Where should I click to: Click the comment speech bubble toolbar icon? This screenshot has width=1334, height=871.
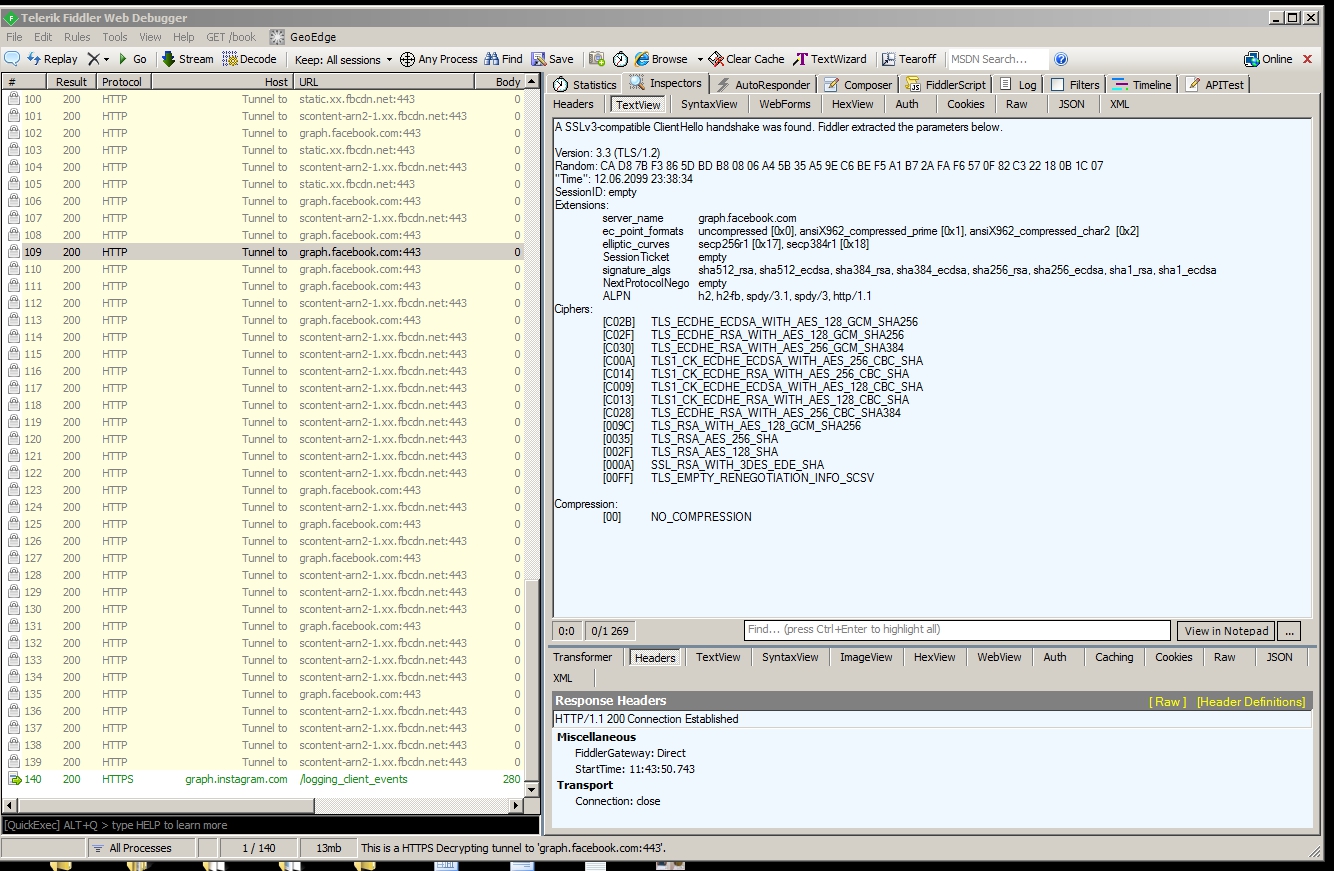13,59
